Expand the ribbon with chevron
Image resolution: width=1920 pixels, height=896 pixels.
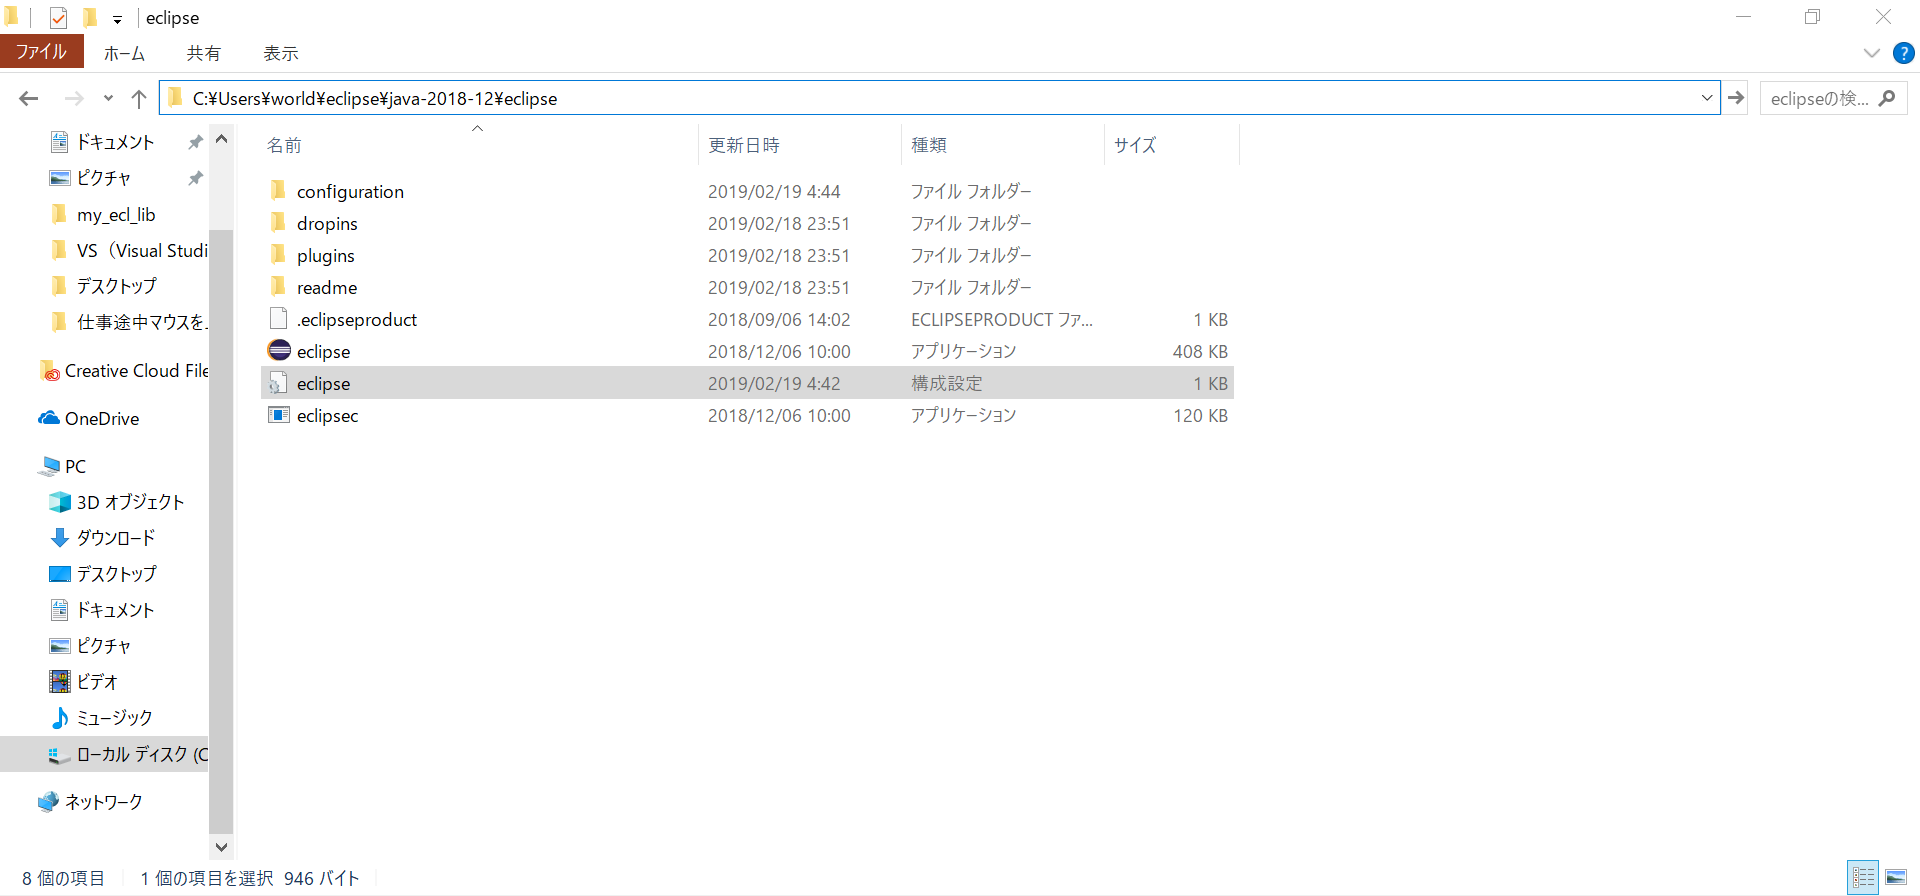point(1872,53)
